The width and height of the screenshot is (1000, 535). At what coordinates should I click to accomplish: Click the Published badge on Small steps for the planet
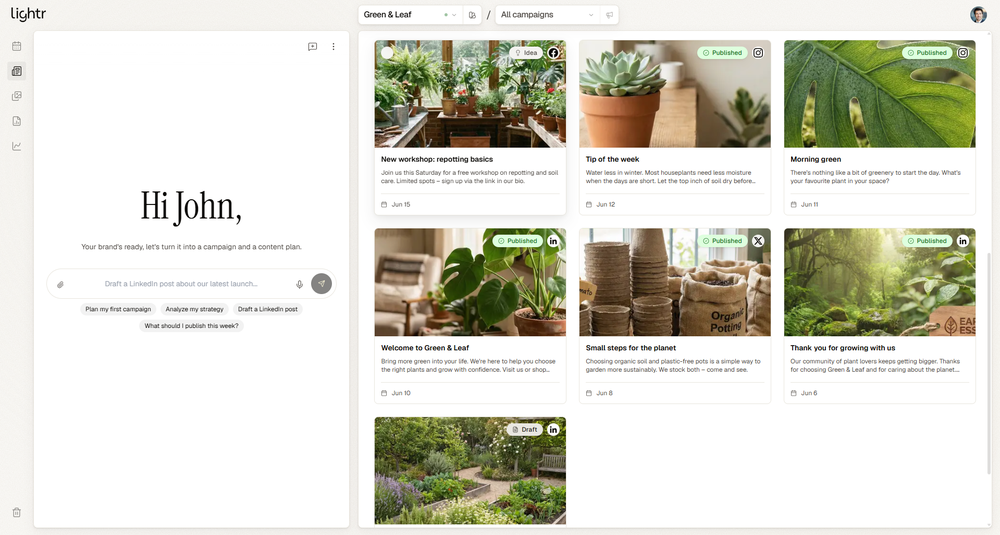click(x=723, y=241)
